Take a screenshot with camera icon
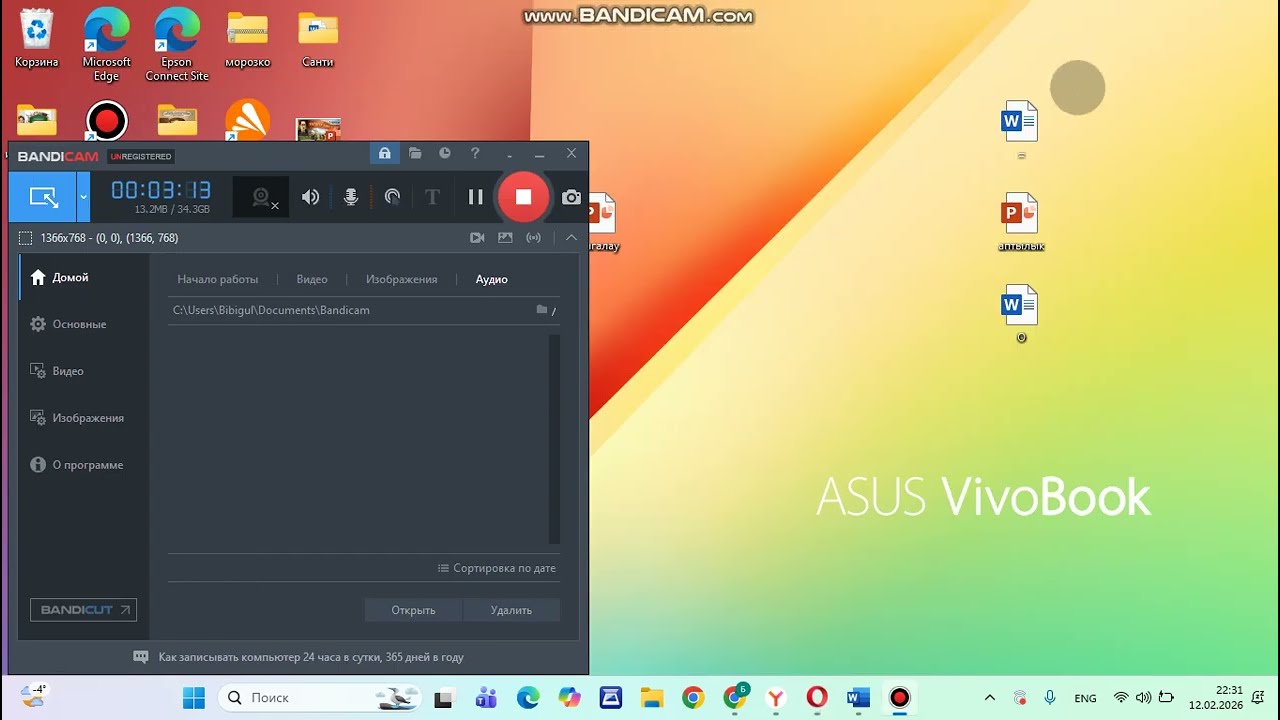 571,197
